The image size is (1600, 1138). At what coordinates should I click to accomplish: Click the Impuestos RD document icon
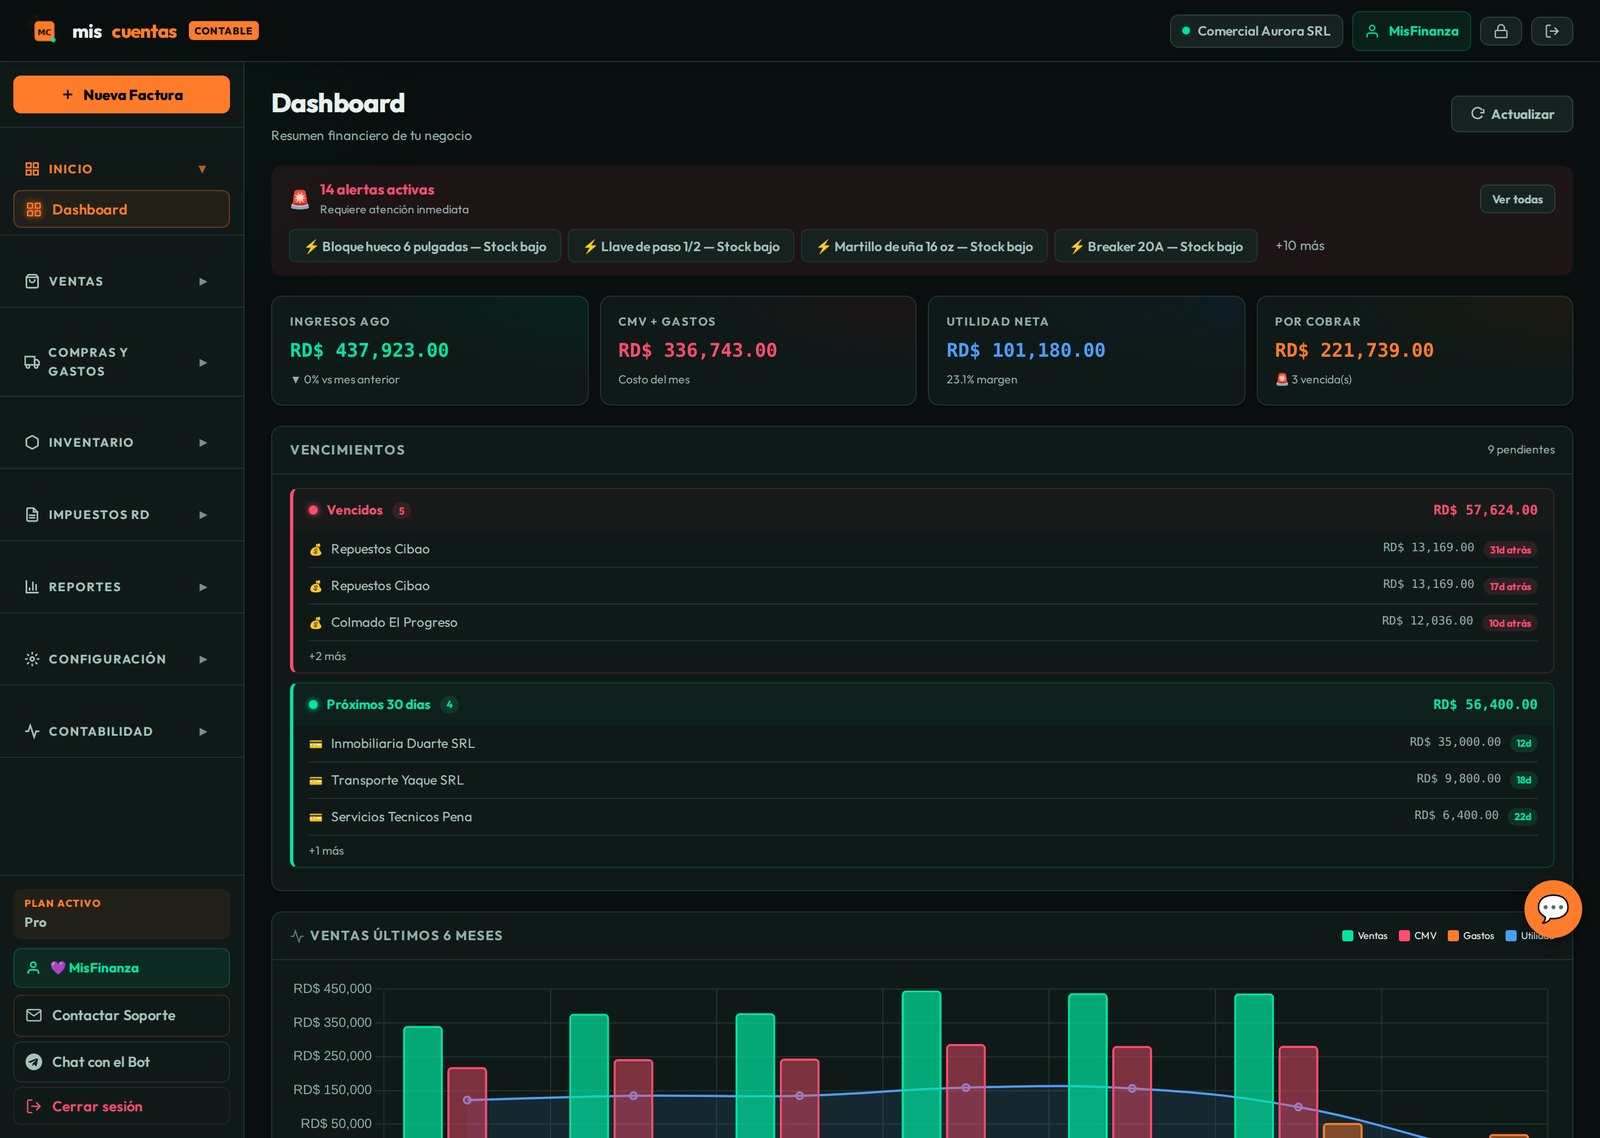point(32,514)
